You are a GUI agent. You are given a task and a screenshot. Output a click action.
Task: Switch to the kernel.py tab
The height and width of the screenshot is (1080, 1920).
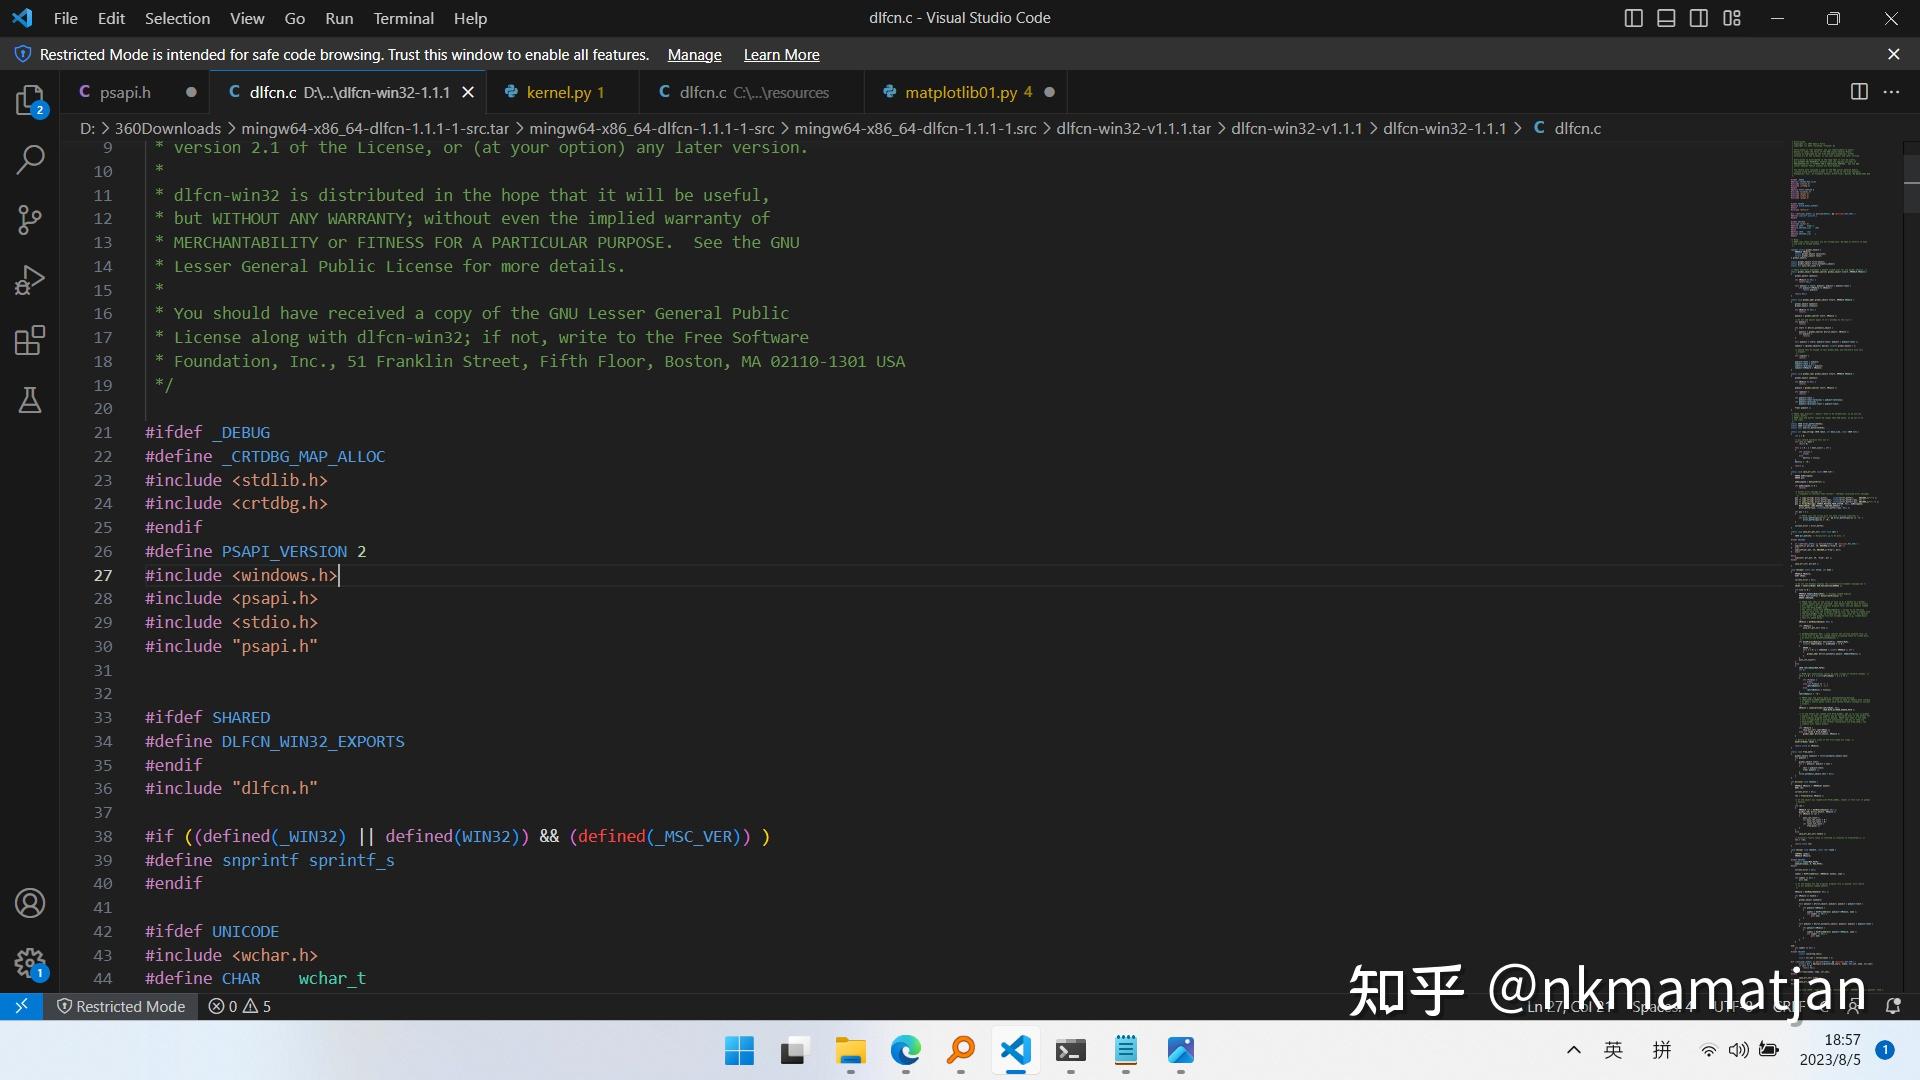pyautogui.click(x=560, y=91)
